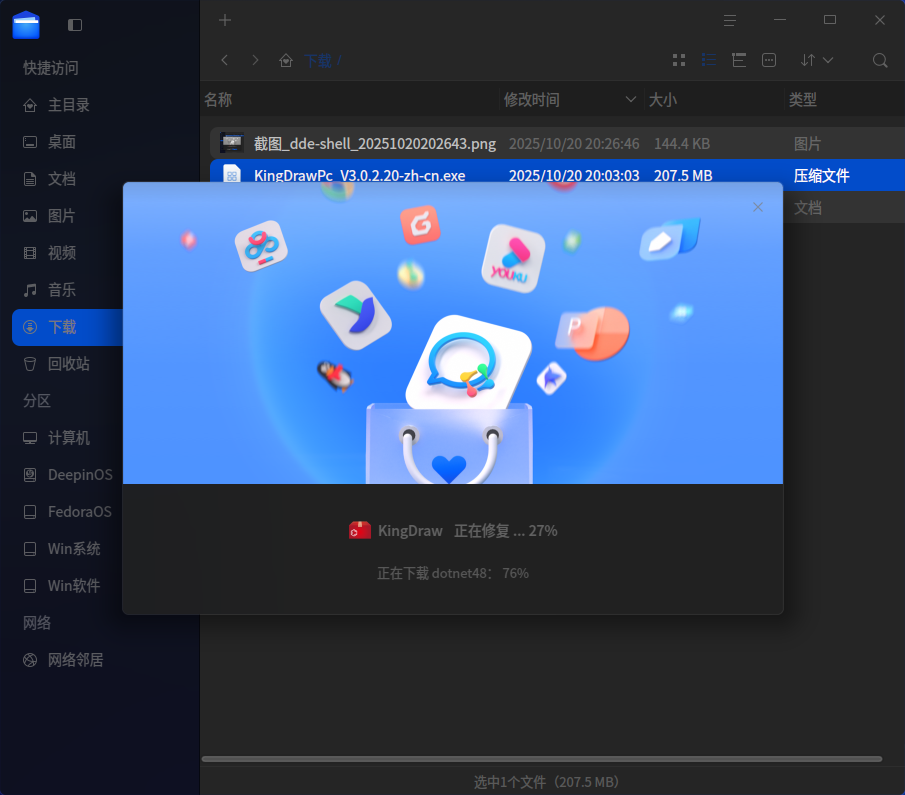Go forward with the right arrow

[x=255, y=60]
